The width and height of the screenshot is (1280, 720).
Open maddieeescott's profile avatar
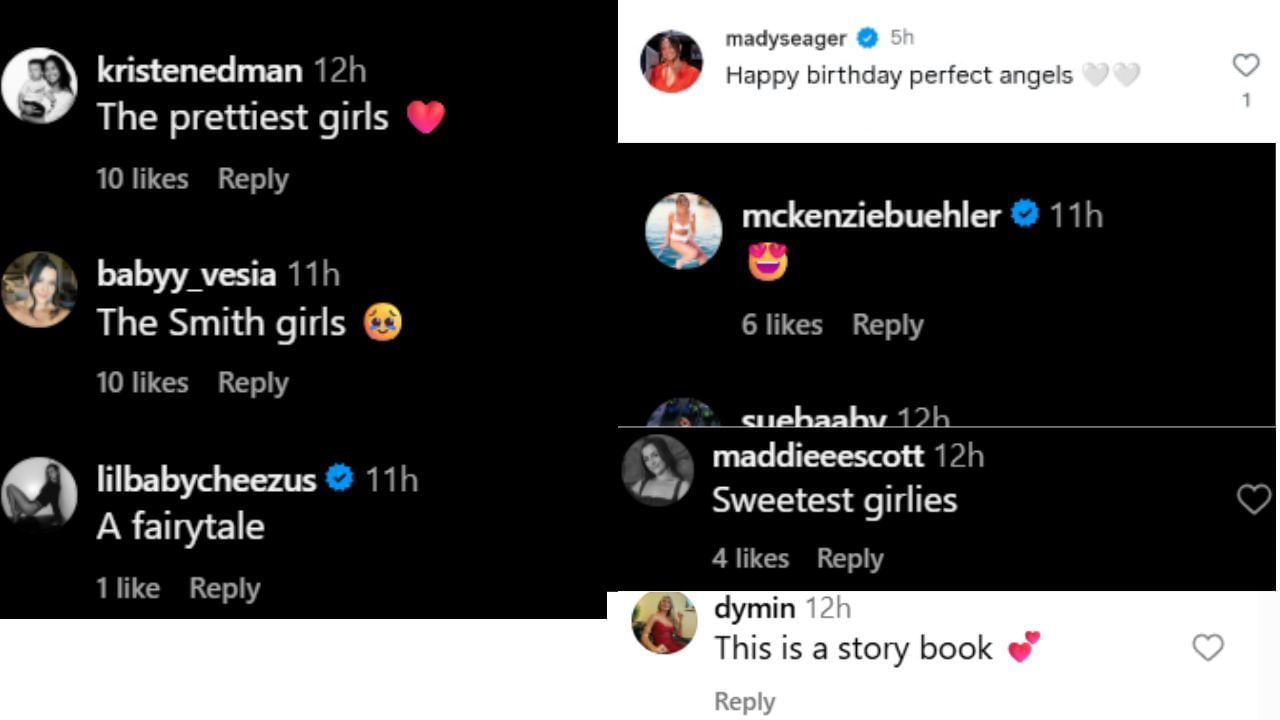(x=657, y=470)
